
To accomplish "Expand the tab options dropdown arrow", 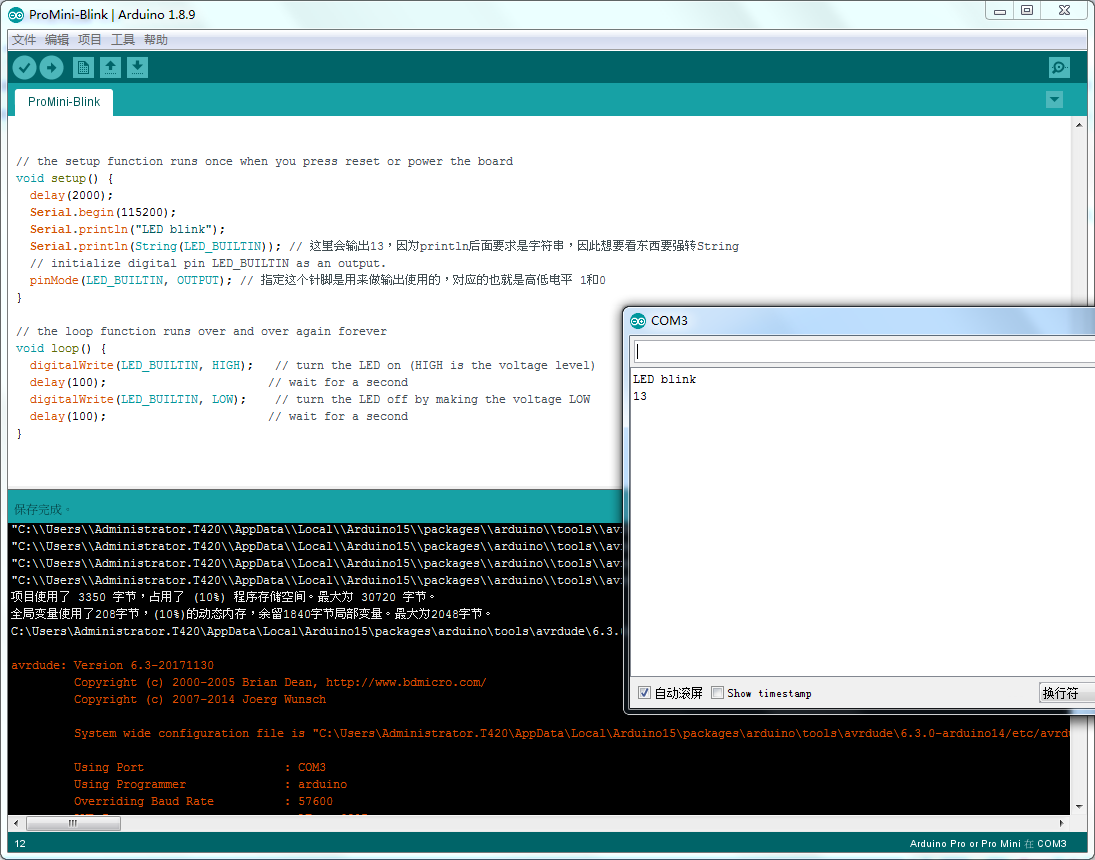I will [1054, 100].
